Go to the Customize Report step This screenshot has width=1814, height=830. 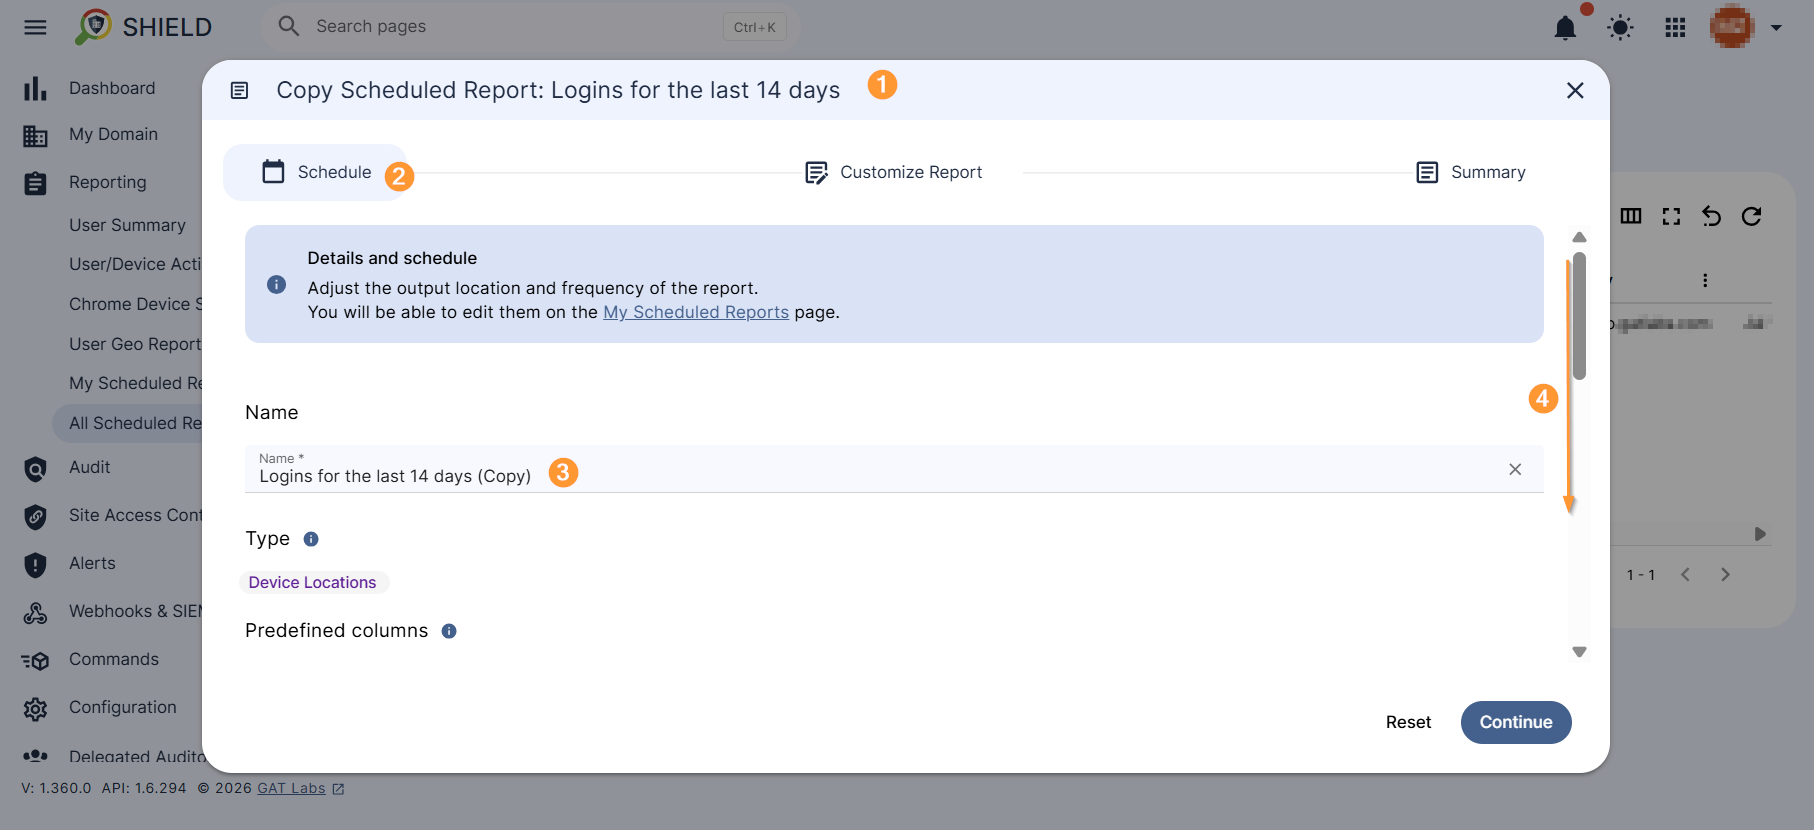[x=894, y=172]
